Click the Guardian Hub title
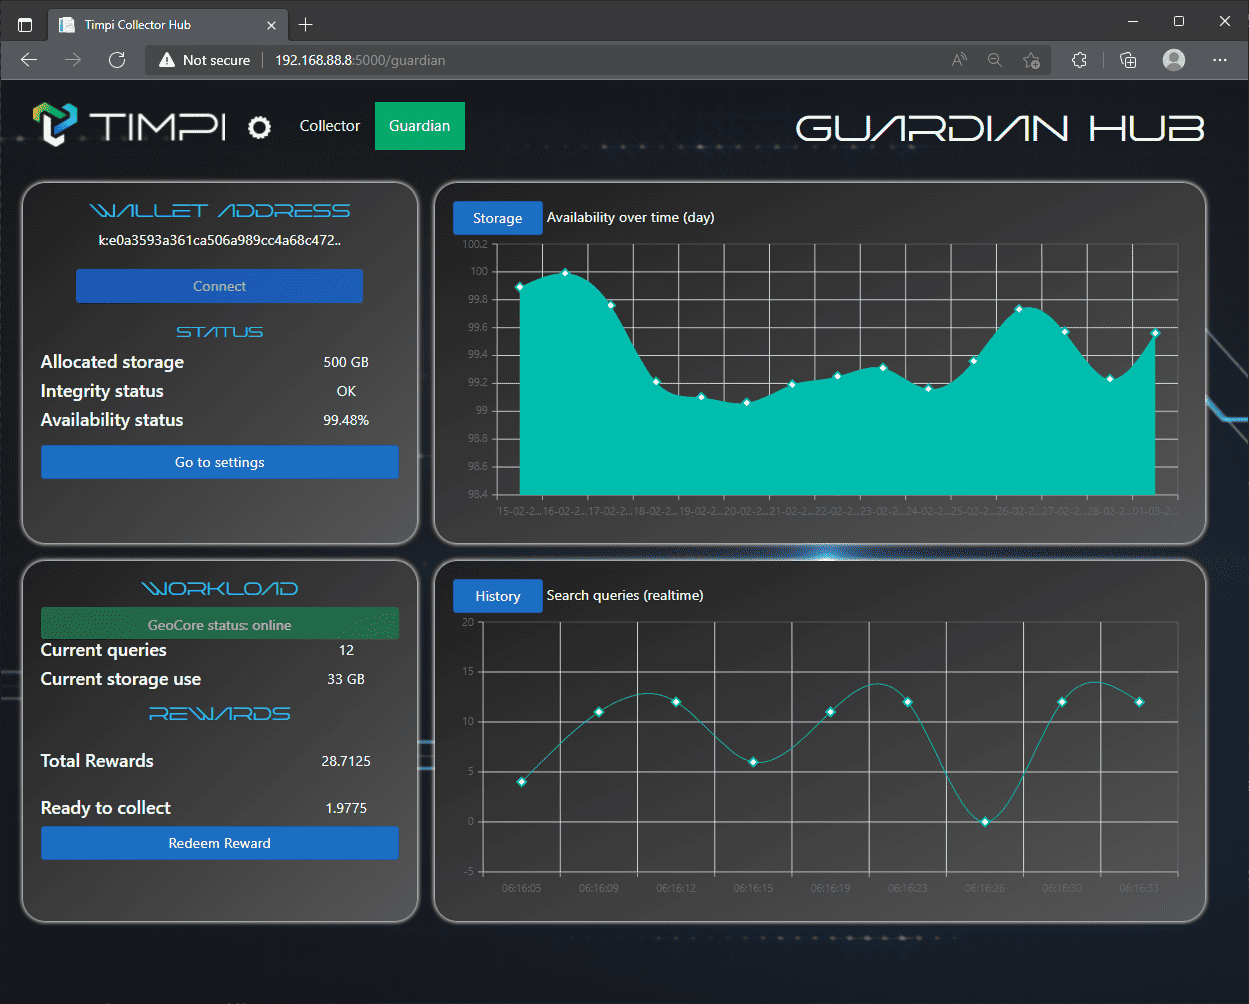1249x1004 pixels. 1000,128
